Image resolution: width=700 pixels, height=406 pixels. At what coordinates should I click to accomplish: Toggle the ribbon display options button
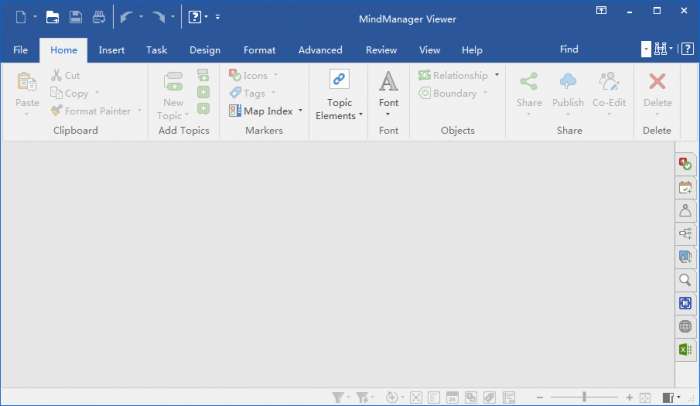click(x=601, y=10)
